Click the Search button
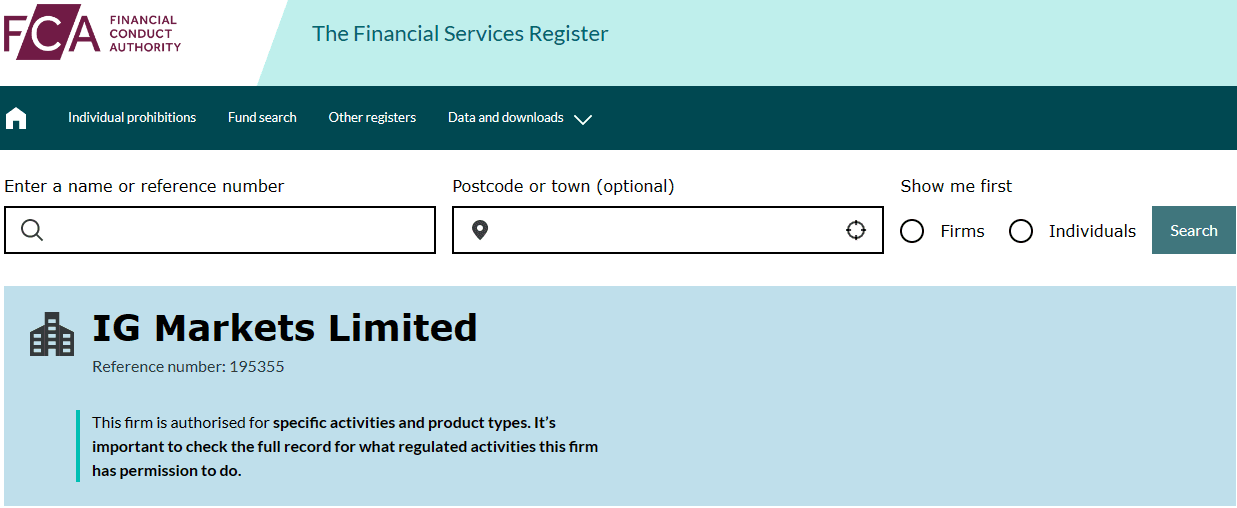Viewport: 1237px width, 508px height. (1194, 230)
